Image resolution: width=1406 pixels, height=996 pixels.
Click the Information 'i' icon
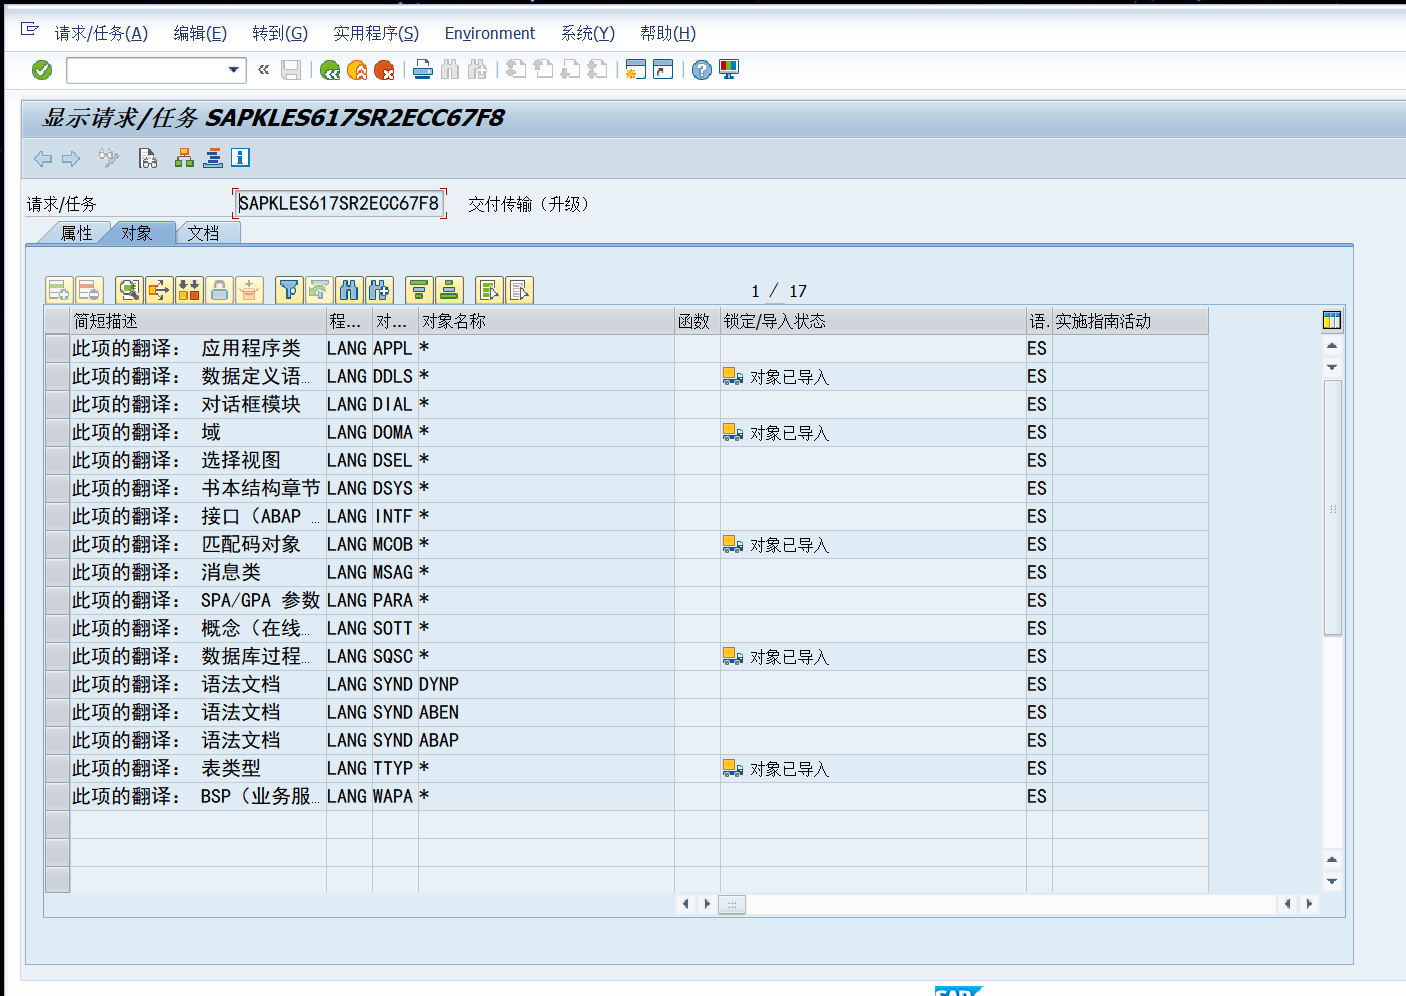[241, 158]
